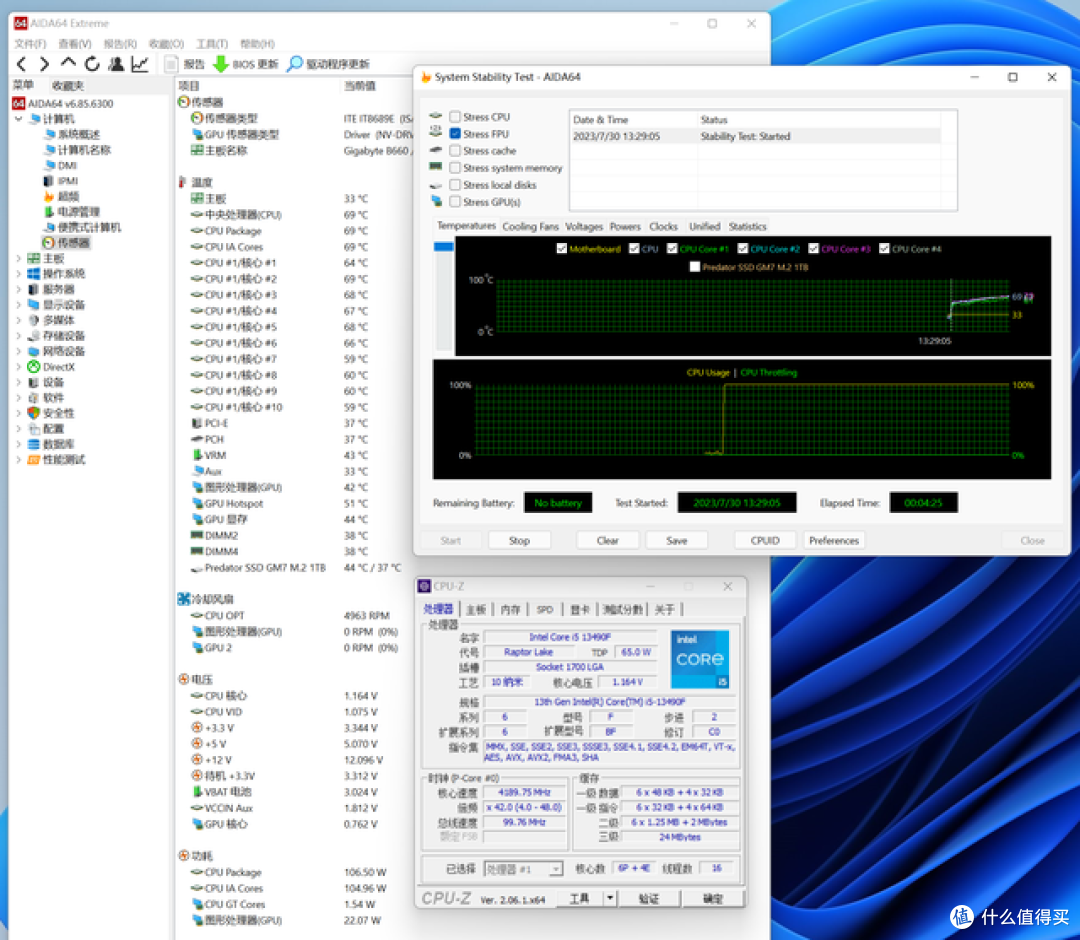1080x940 pixels.
Task: Go back with AIDA64 toolbar back arrow
Action: click(21, 64)
